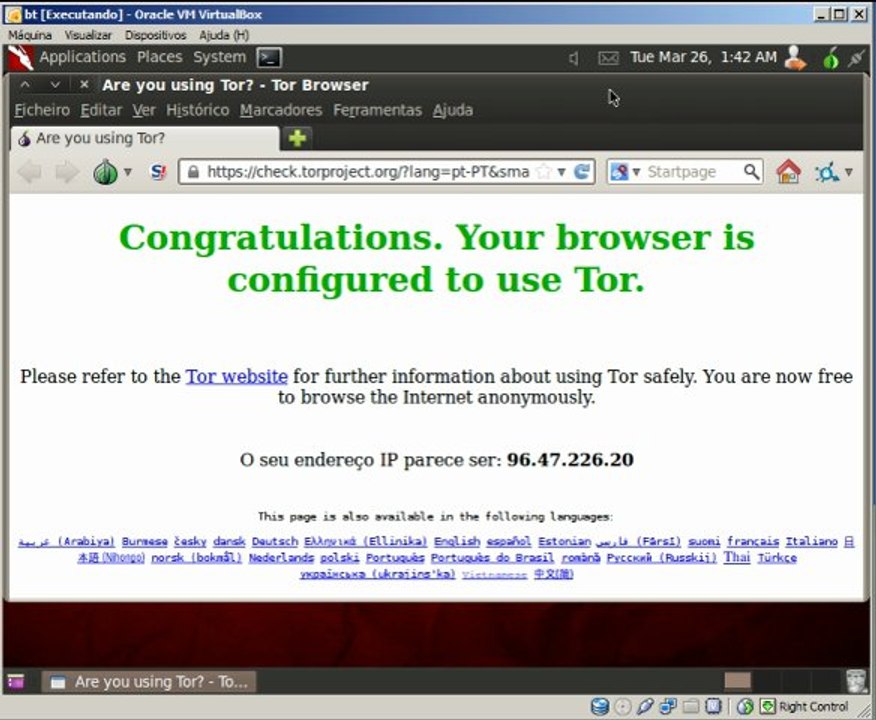Open the VirtualBox Visualizar menu
876x720 pixels.
88,35
